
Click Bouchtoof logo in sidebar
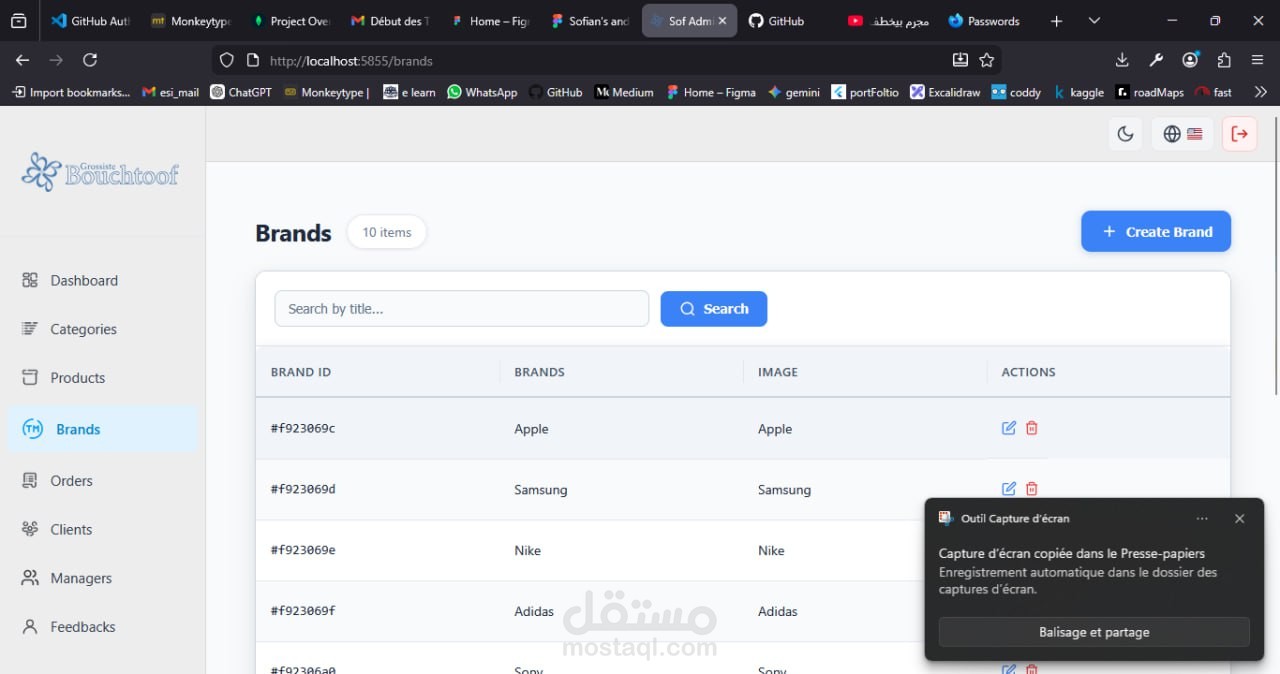click(100, 172)
